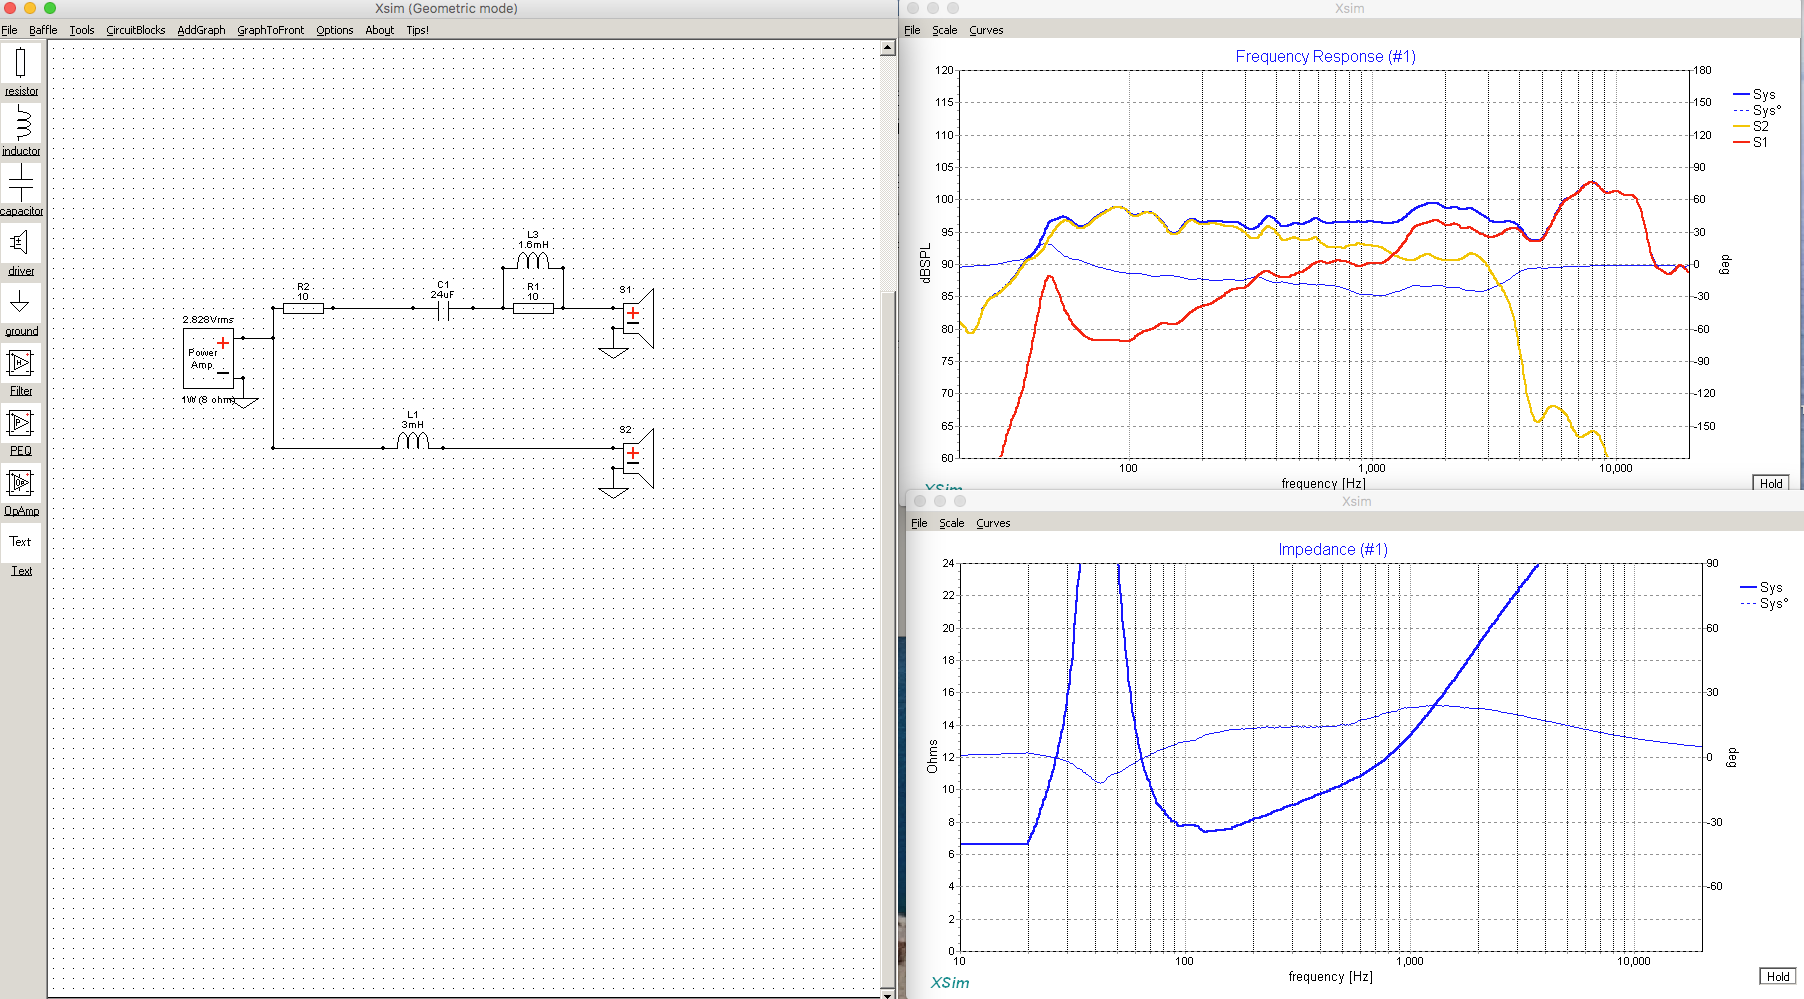Click the S2 legend entry in Frequency Response
The width and height of the screenshot is (1804, 999).
pos(1752,126)
